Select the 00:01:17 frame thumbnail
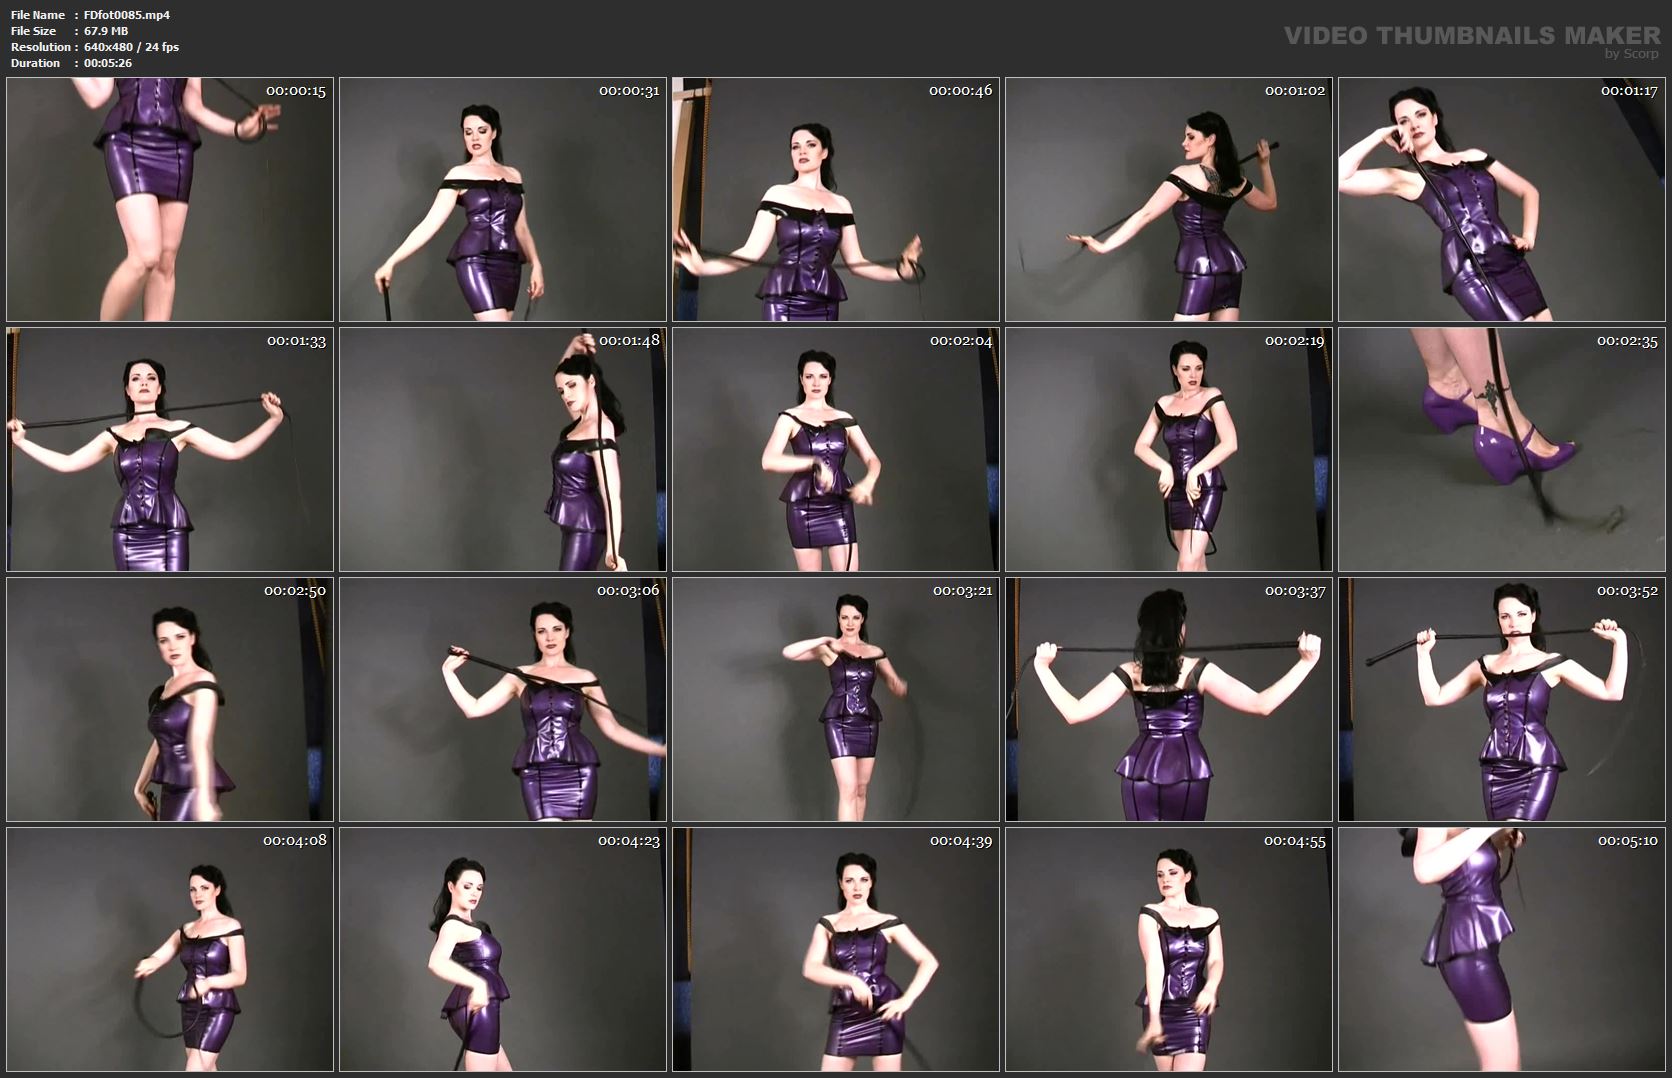The image size is (1672, 1078). coord(1502,199)
